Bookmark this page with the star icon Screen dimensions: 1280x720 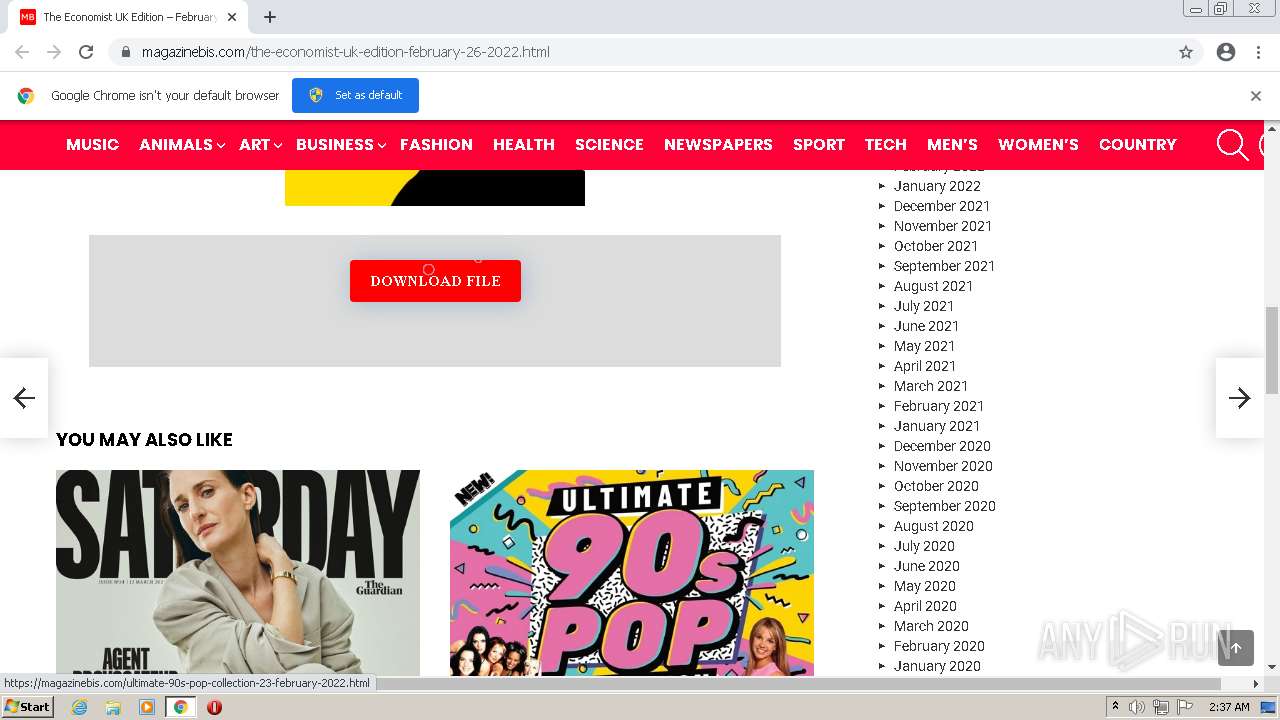pos(1186,52)
